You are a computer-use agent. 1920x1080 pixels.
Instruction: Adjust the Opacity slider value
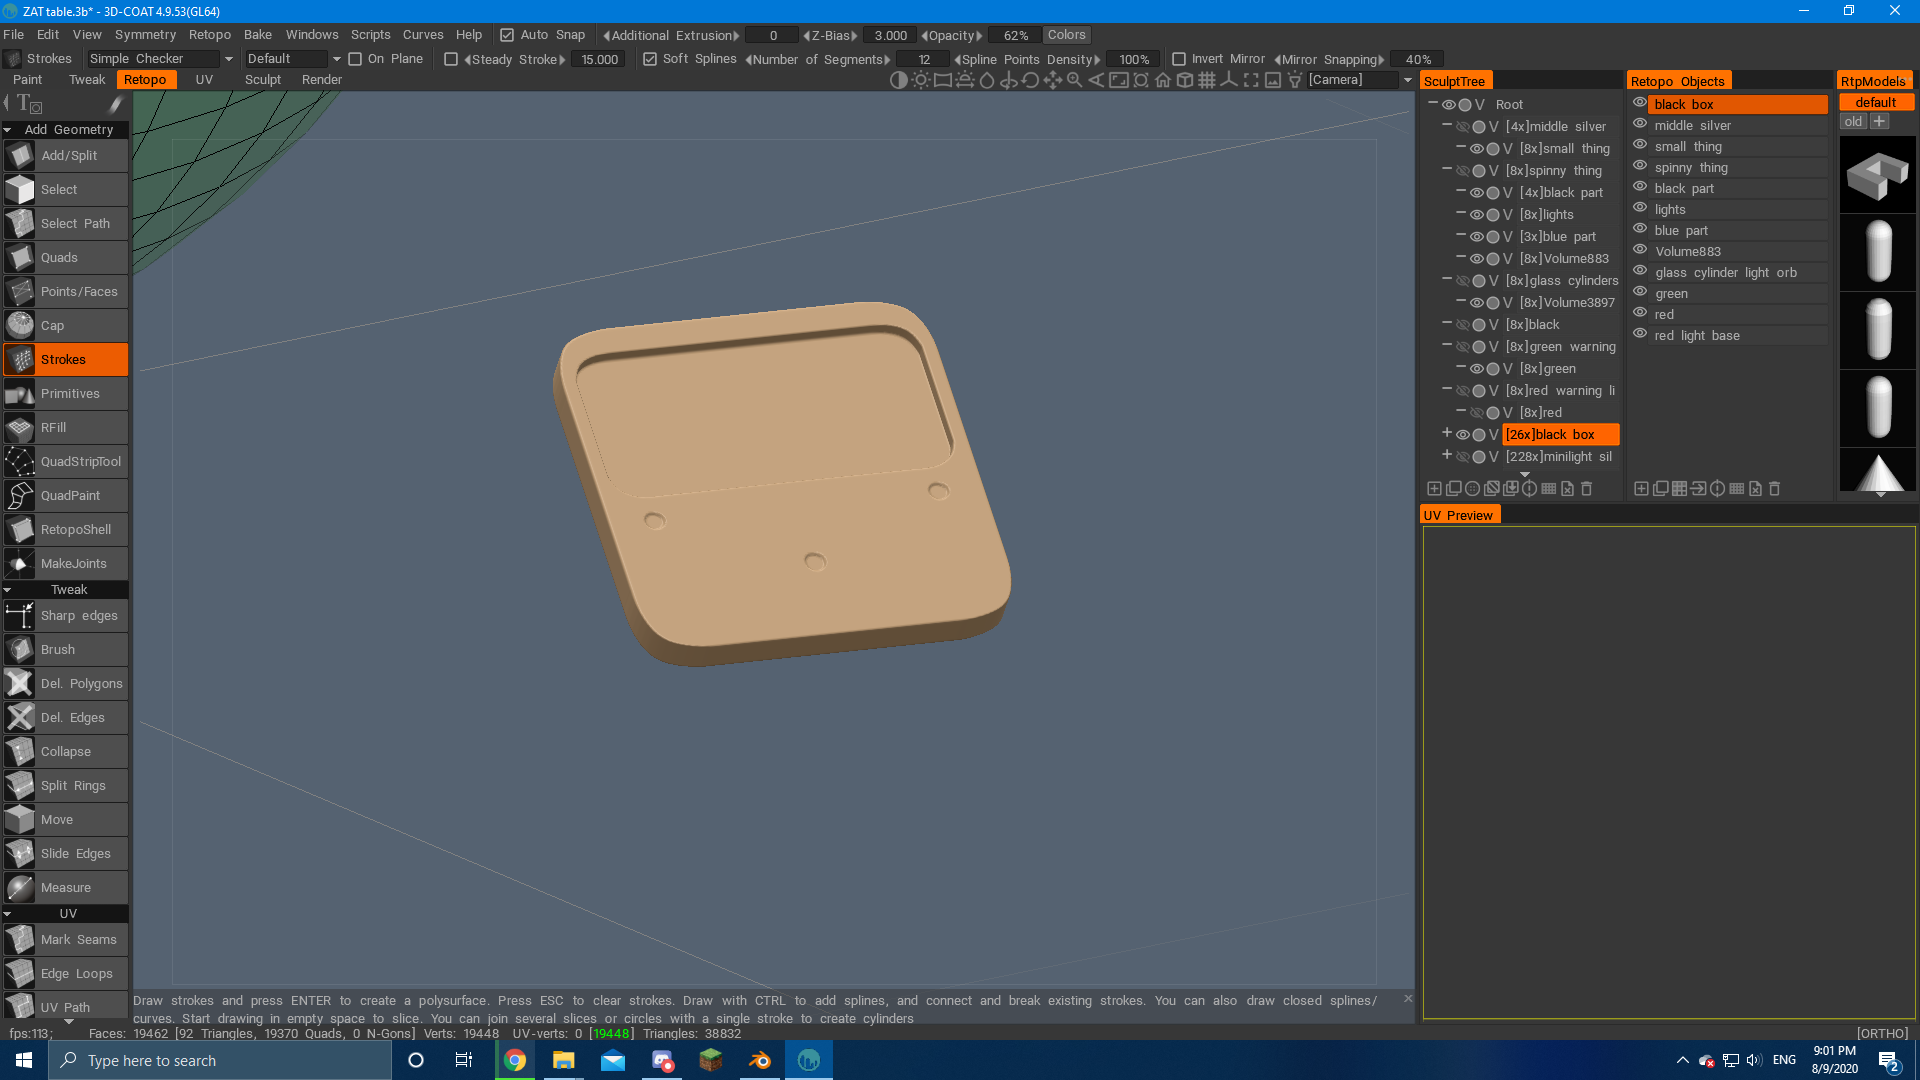tap(1015, 35)
